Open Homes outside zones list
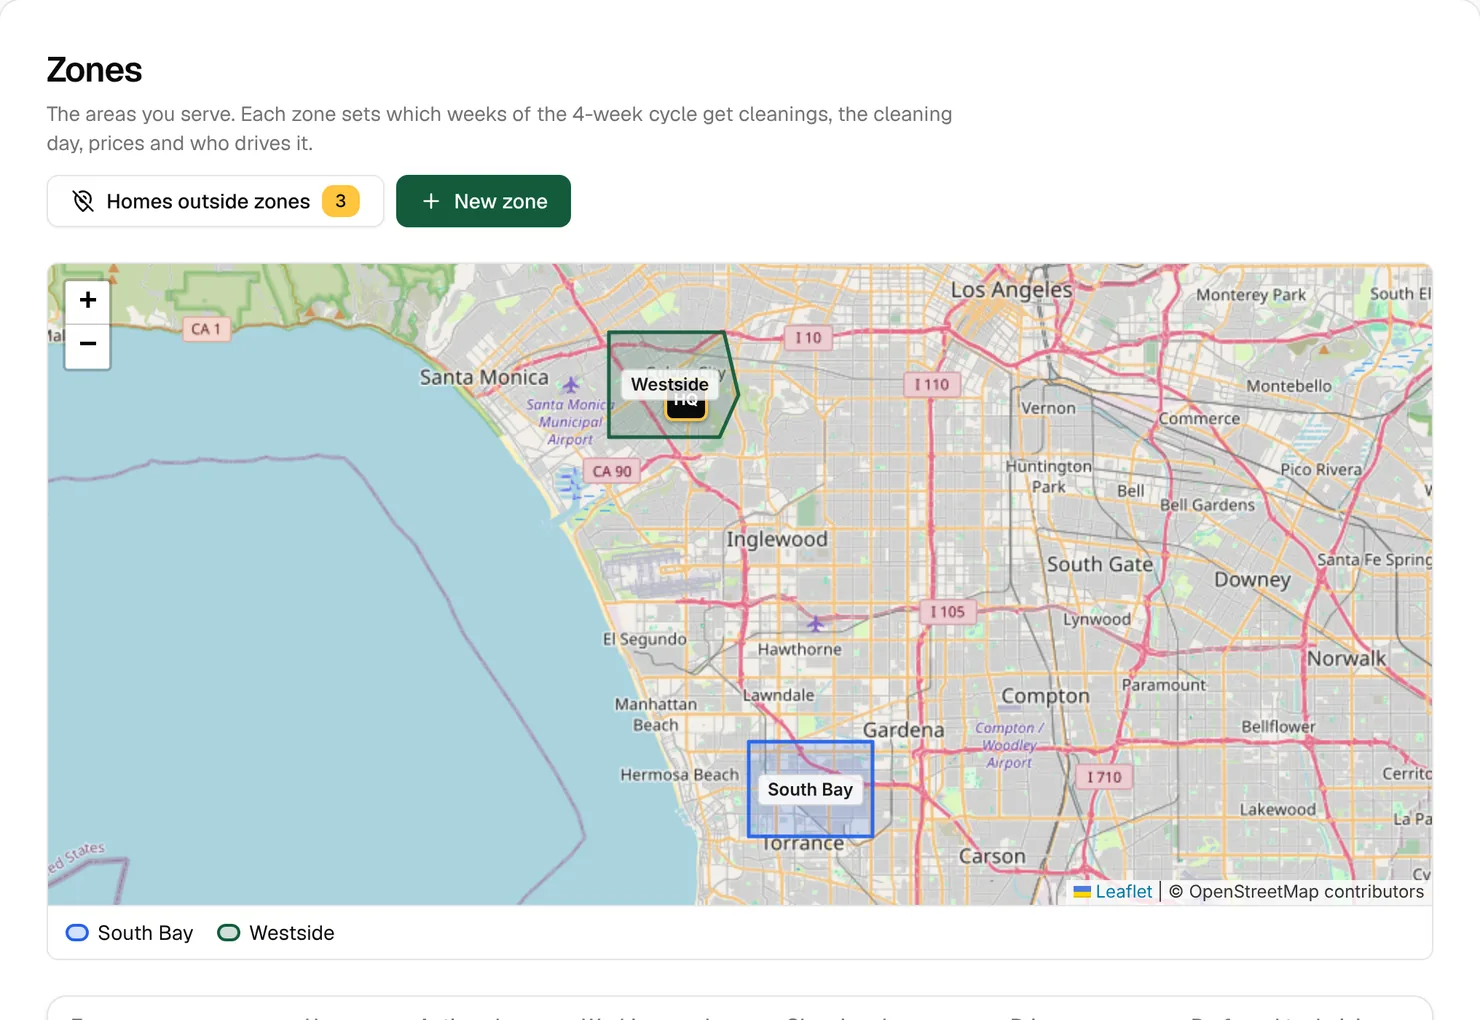The width and height of the screenshot is (1480, 1020). (215, 201)
